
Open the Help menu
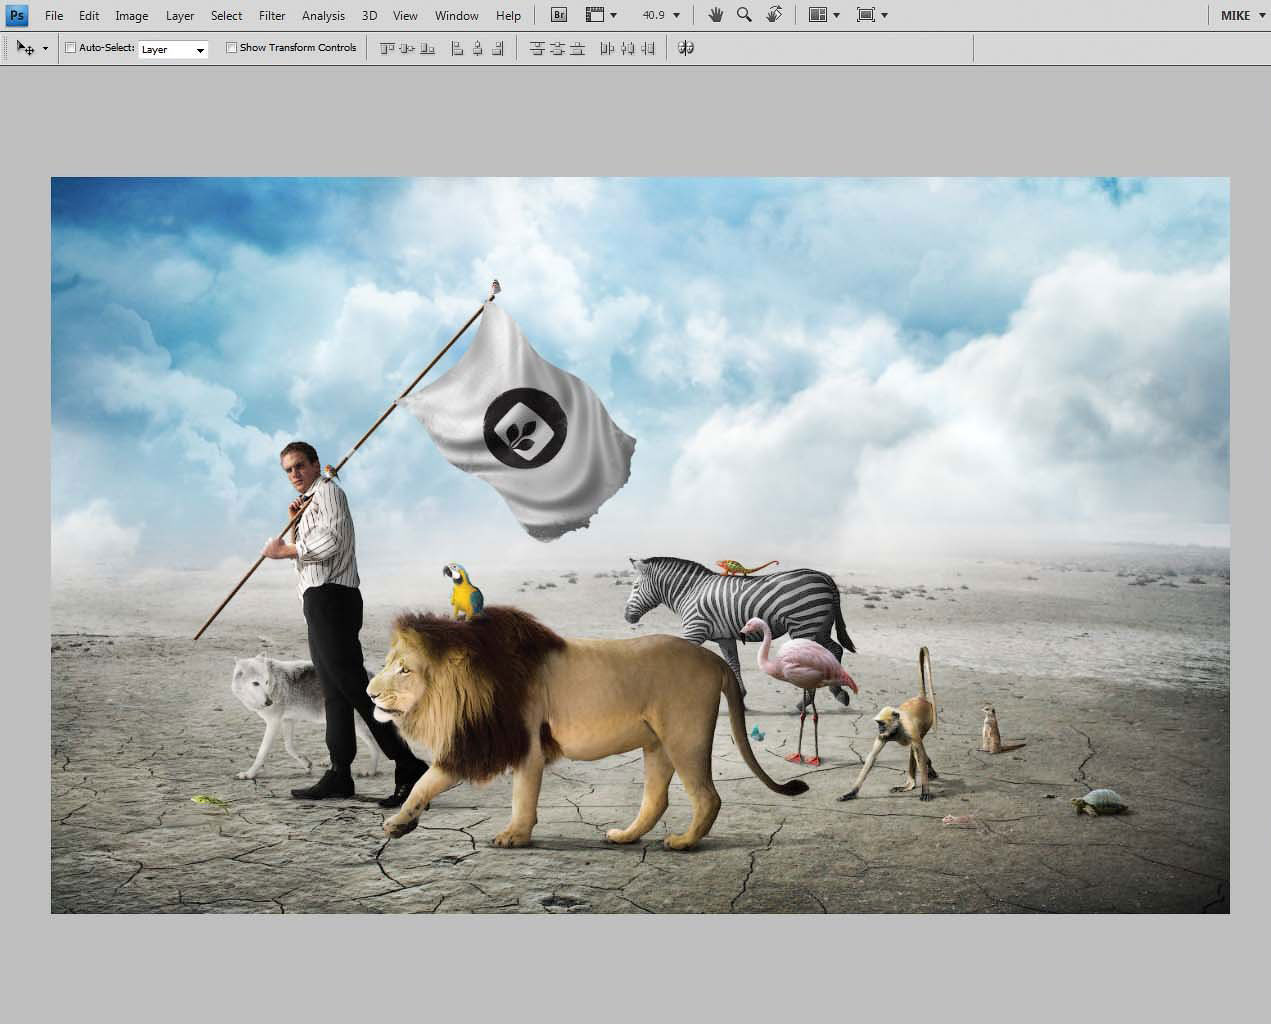tap(508, 15)
